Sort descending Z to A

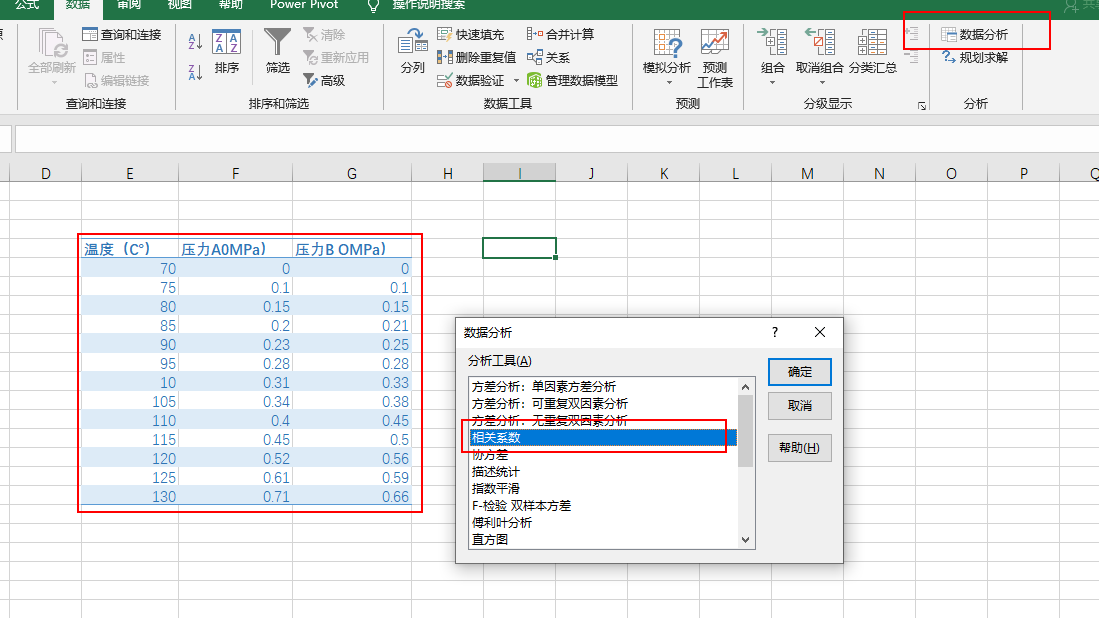[x=195, y=71]
